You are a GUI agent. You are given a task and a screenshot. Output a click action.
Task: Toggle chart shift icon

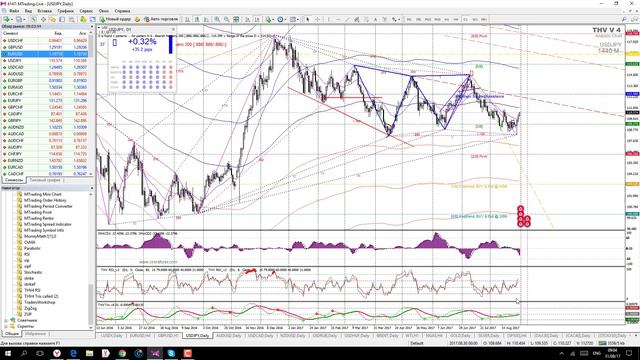(257, 19)
